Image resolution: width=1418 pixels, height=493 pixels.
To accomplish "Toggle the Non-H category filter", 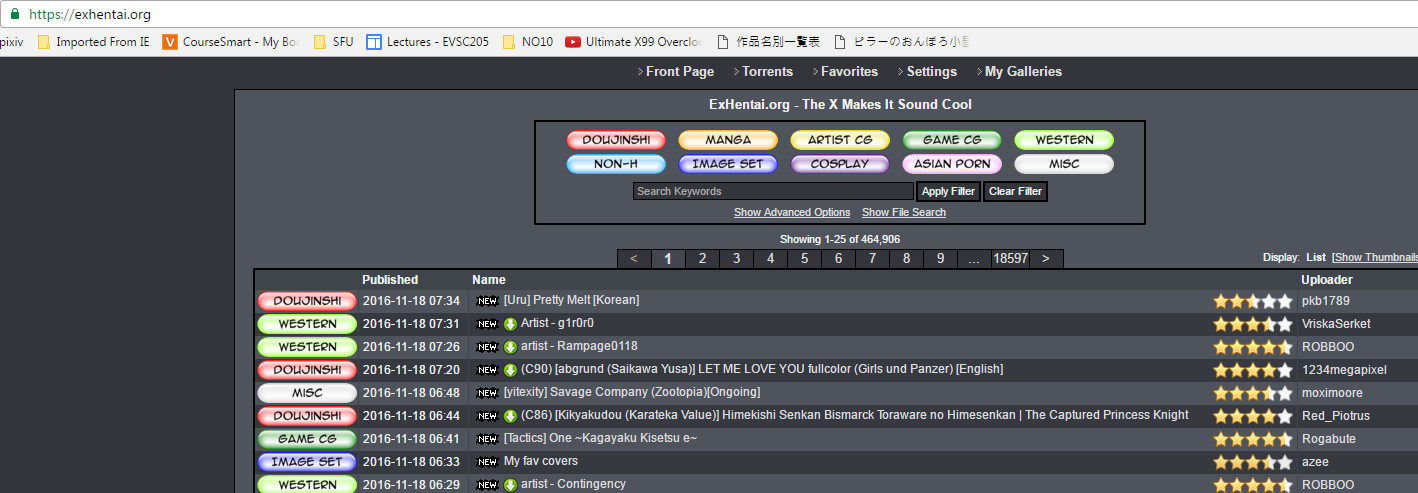I will point(616,164).
